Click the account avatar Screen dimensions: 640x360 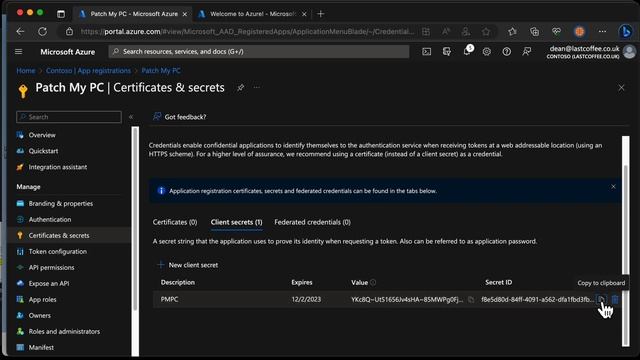click(x=629, y=52)
